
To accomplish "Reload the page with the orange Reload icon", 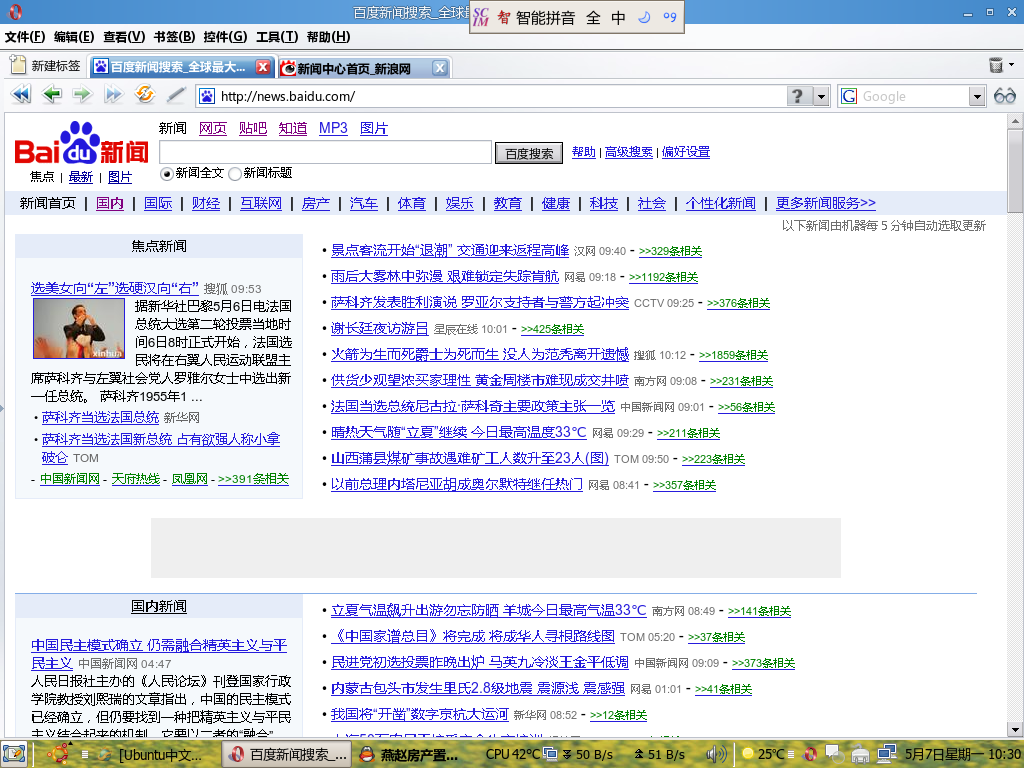I will [144, 95].
